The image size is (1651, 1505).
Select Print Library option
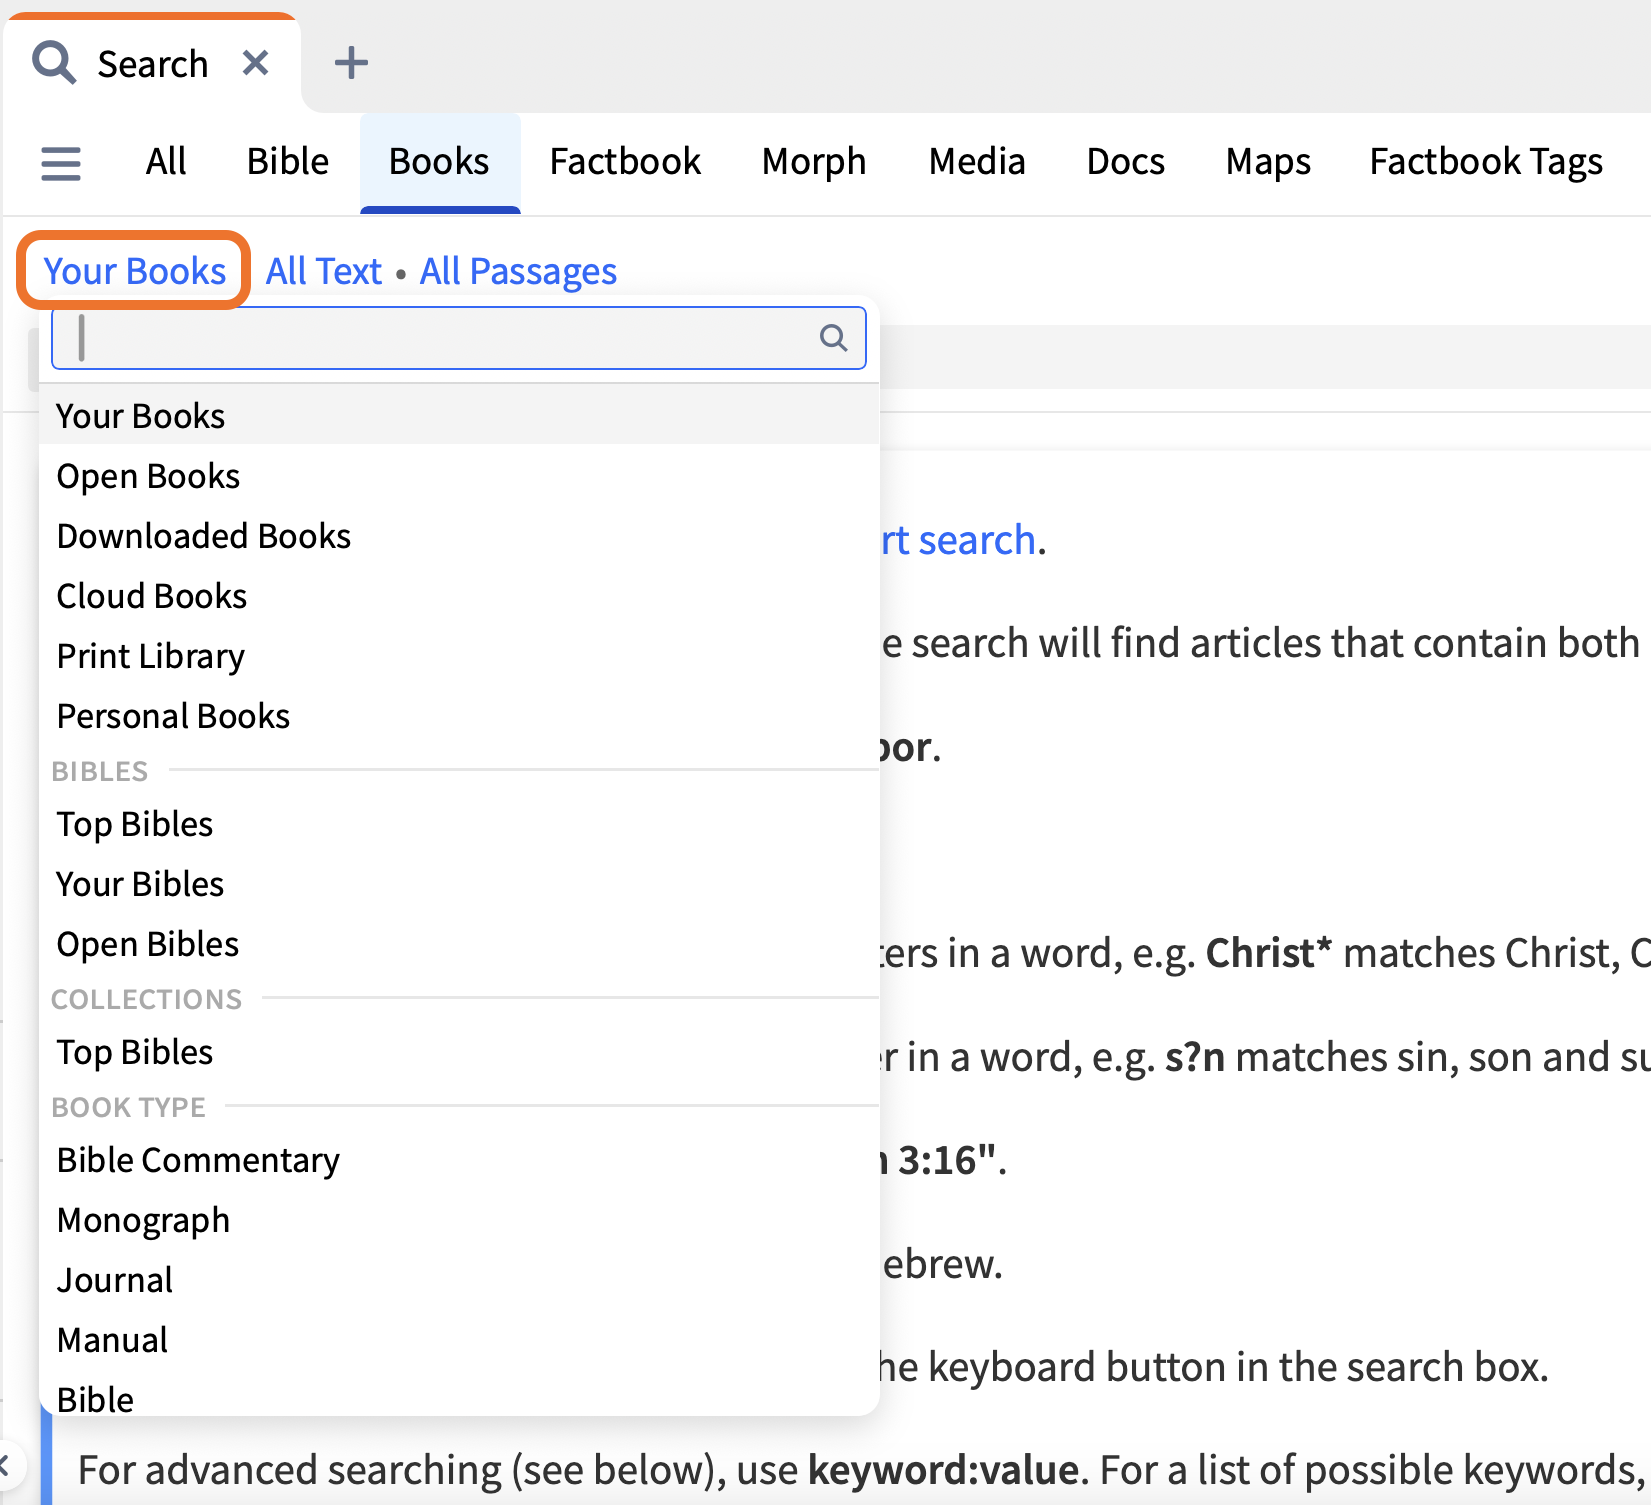click(x=459, y=656)
